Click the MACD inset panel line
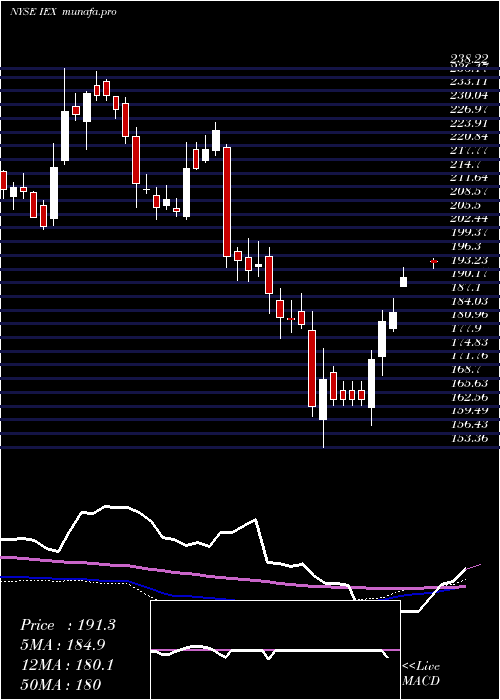 tap(270, 651)
